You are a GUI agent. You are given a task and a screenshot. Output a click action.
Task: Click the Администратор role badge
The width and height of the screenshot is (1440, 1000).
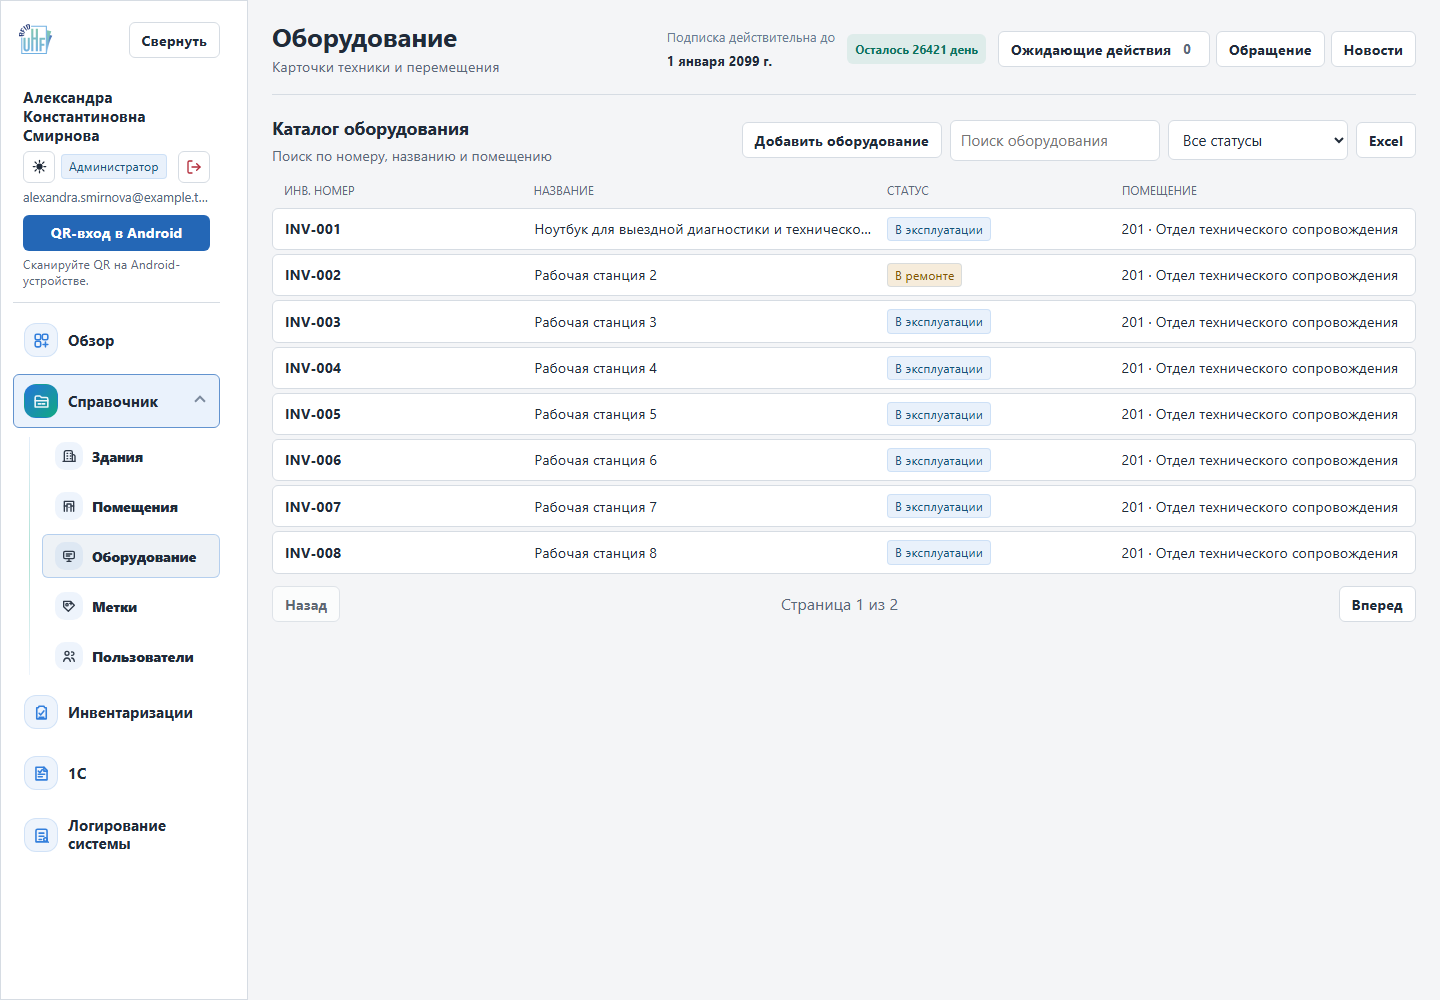pyautogui.click(x=114, y=167)
